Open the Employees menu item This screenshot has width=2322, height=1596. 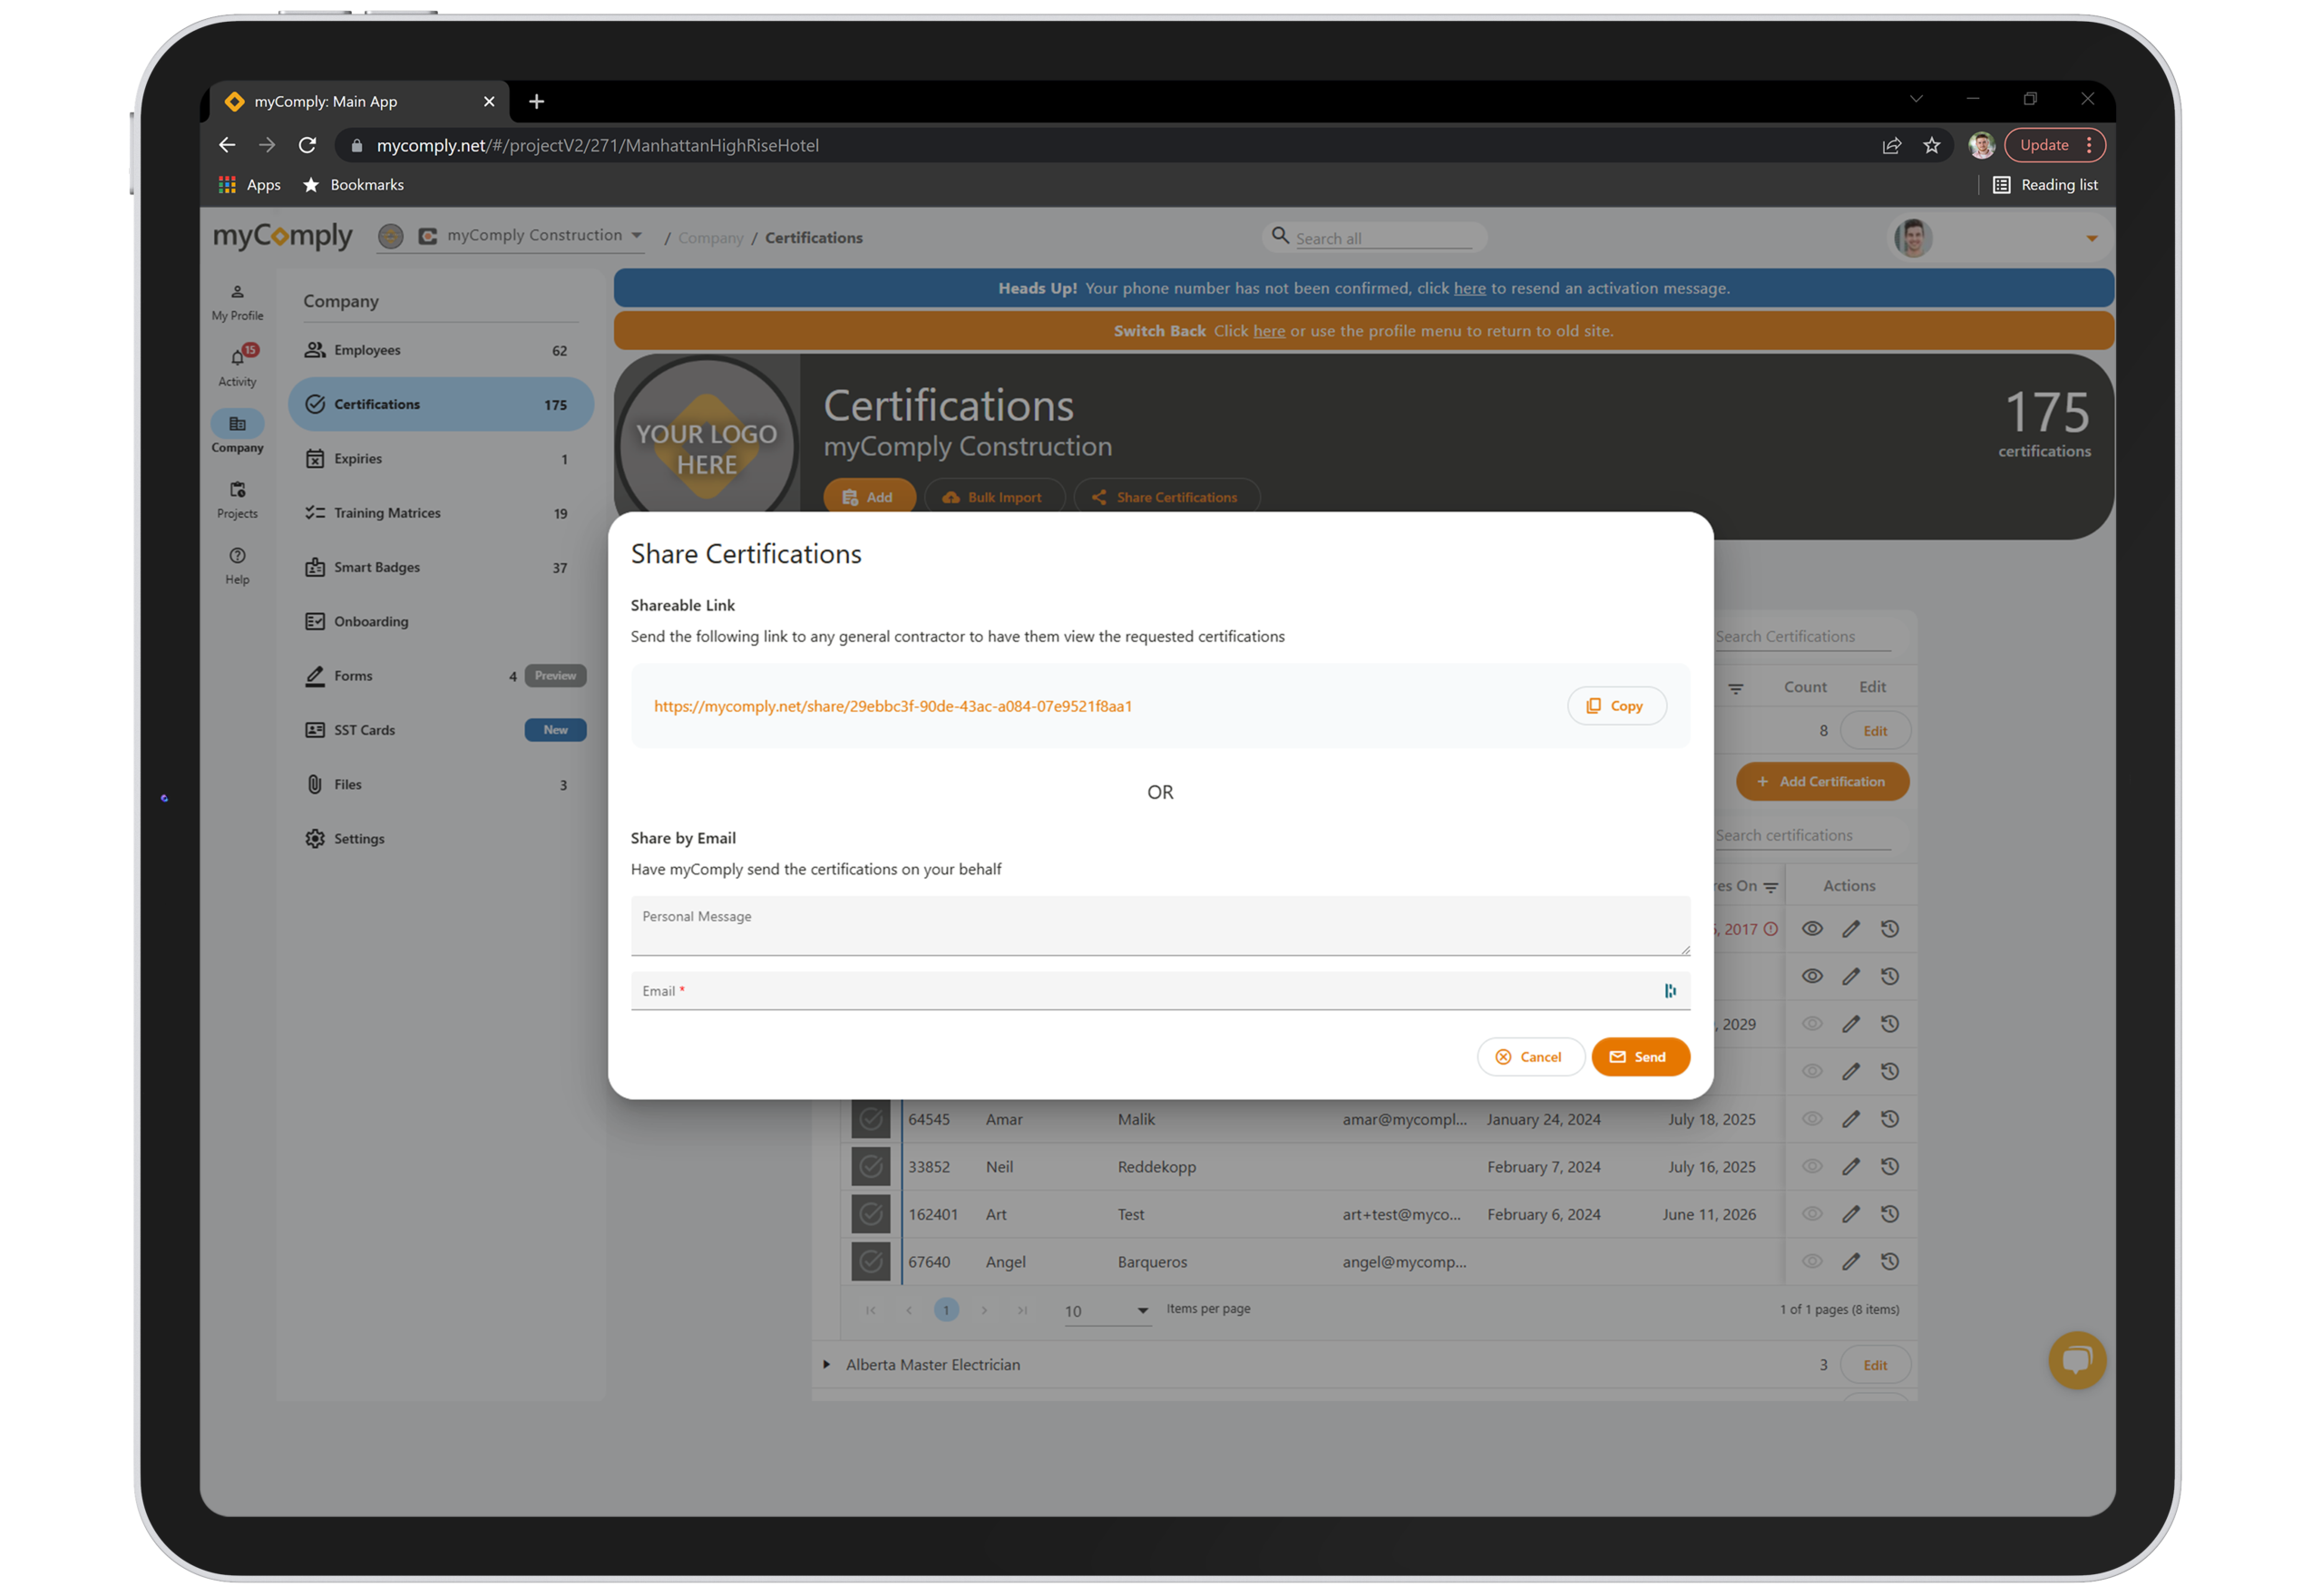click(440, 350)
